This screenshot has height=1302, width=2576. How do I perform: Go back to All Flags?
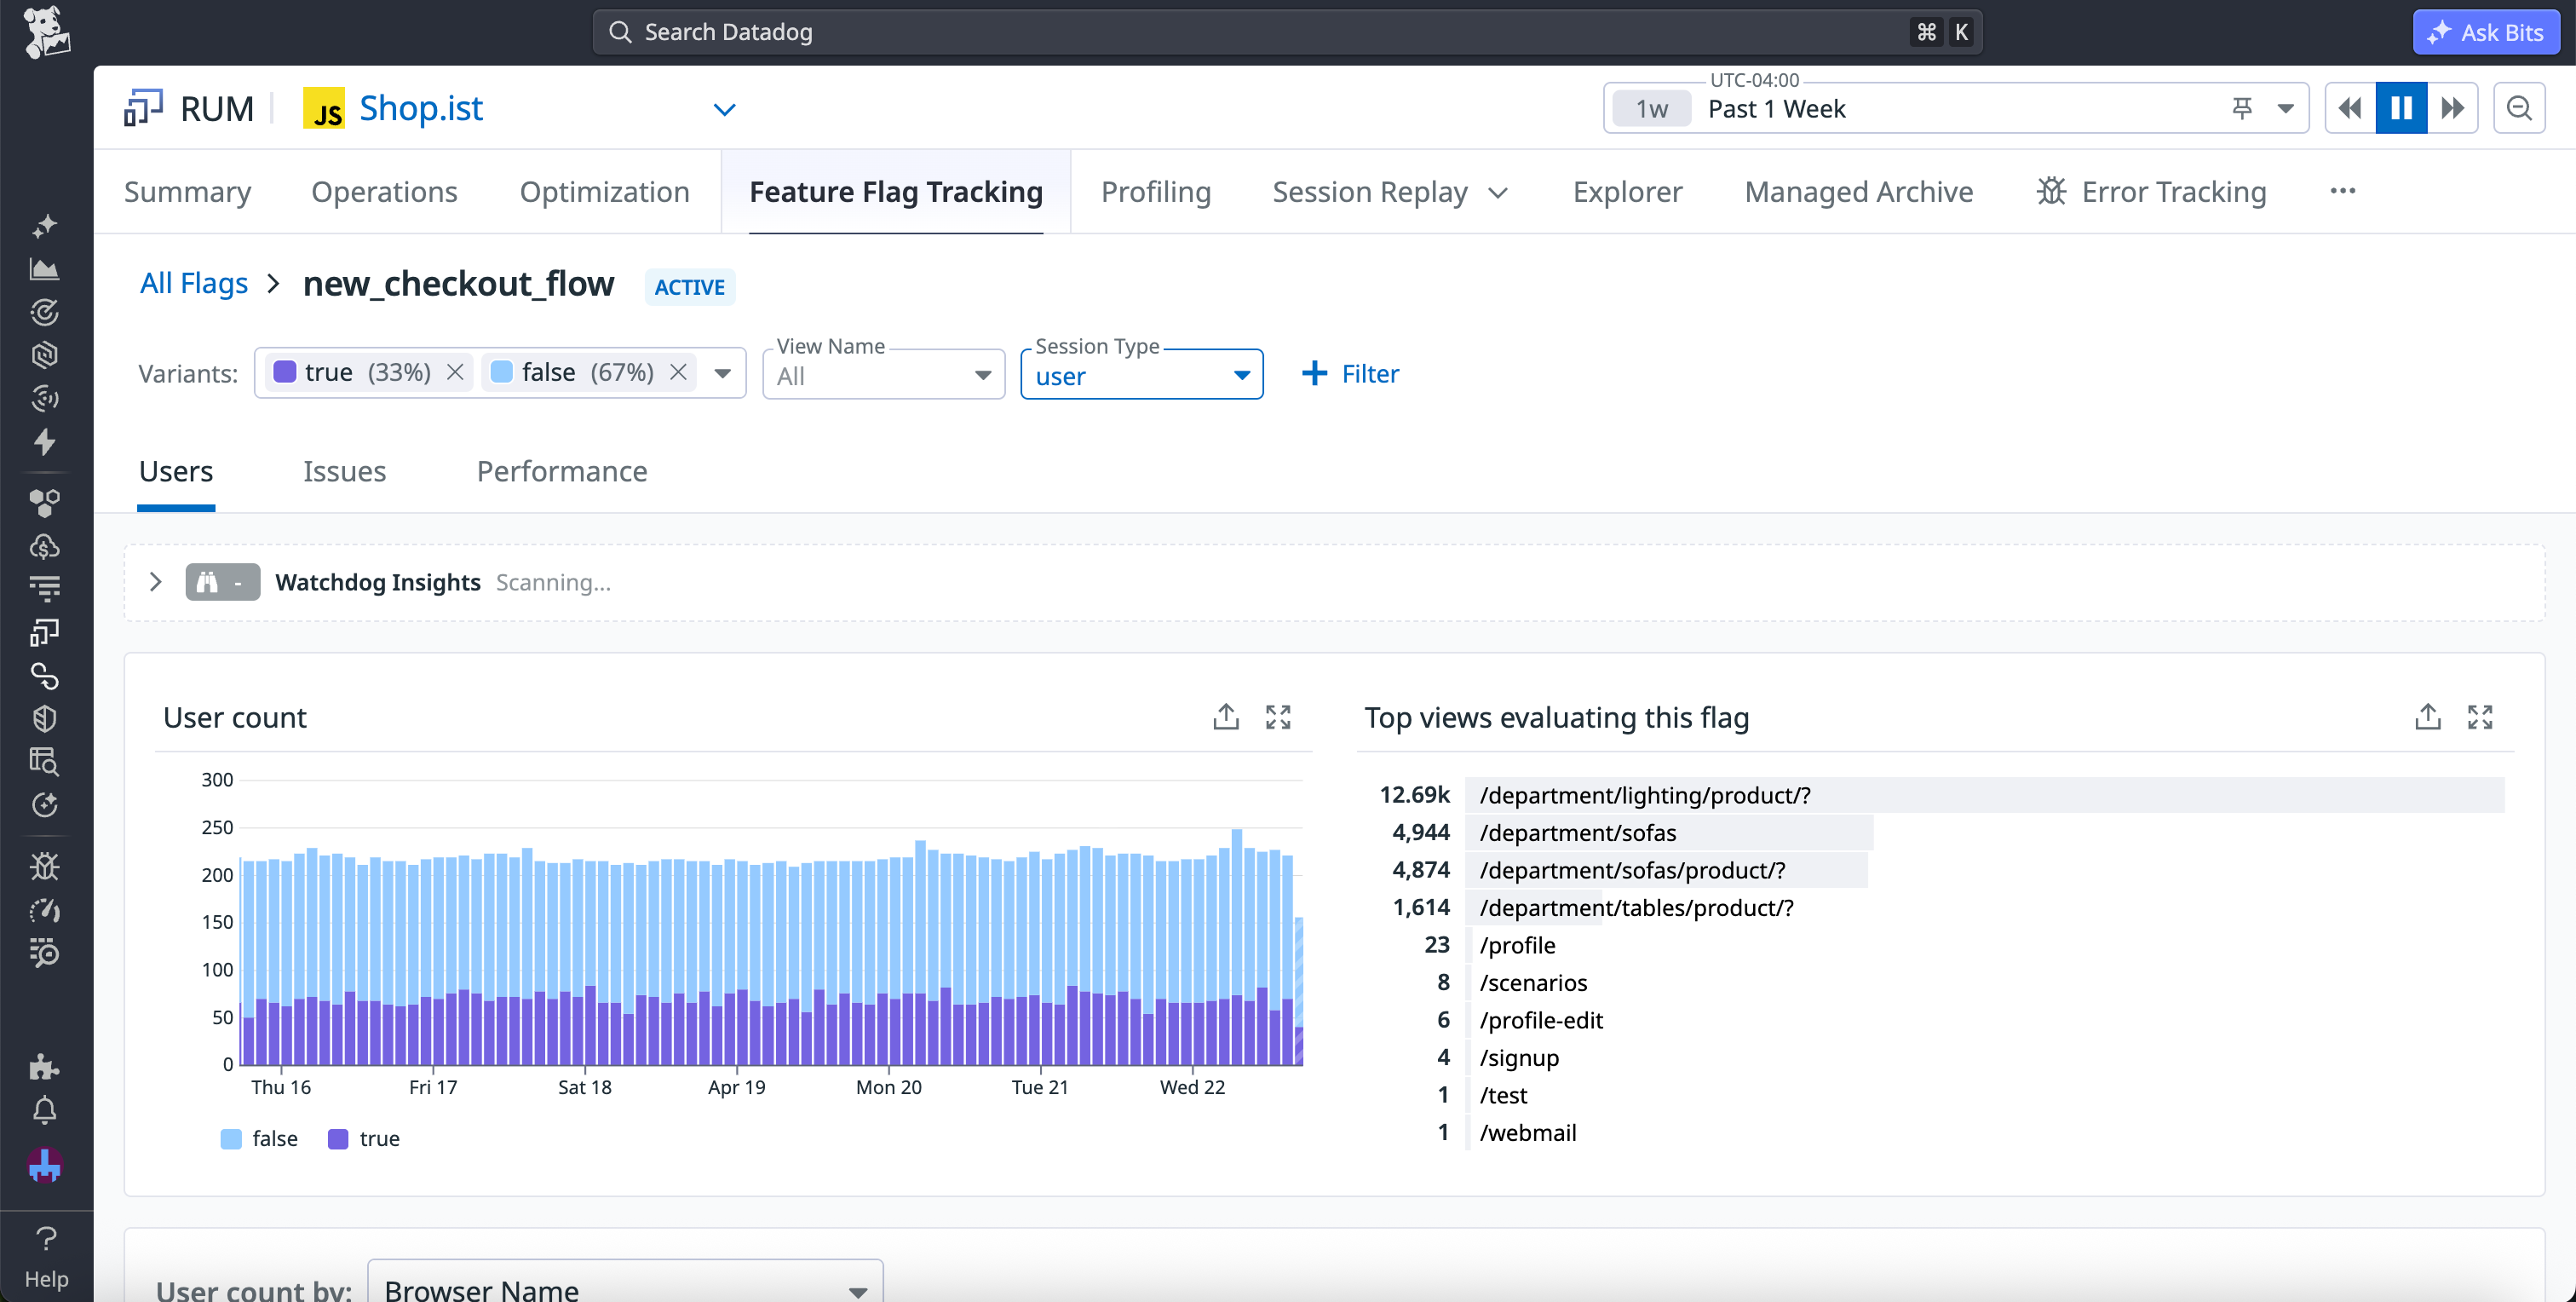193,283
